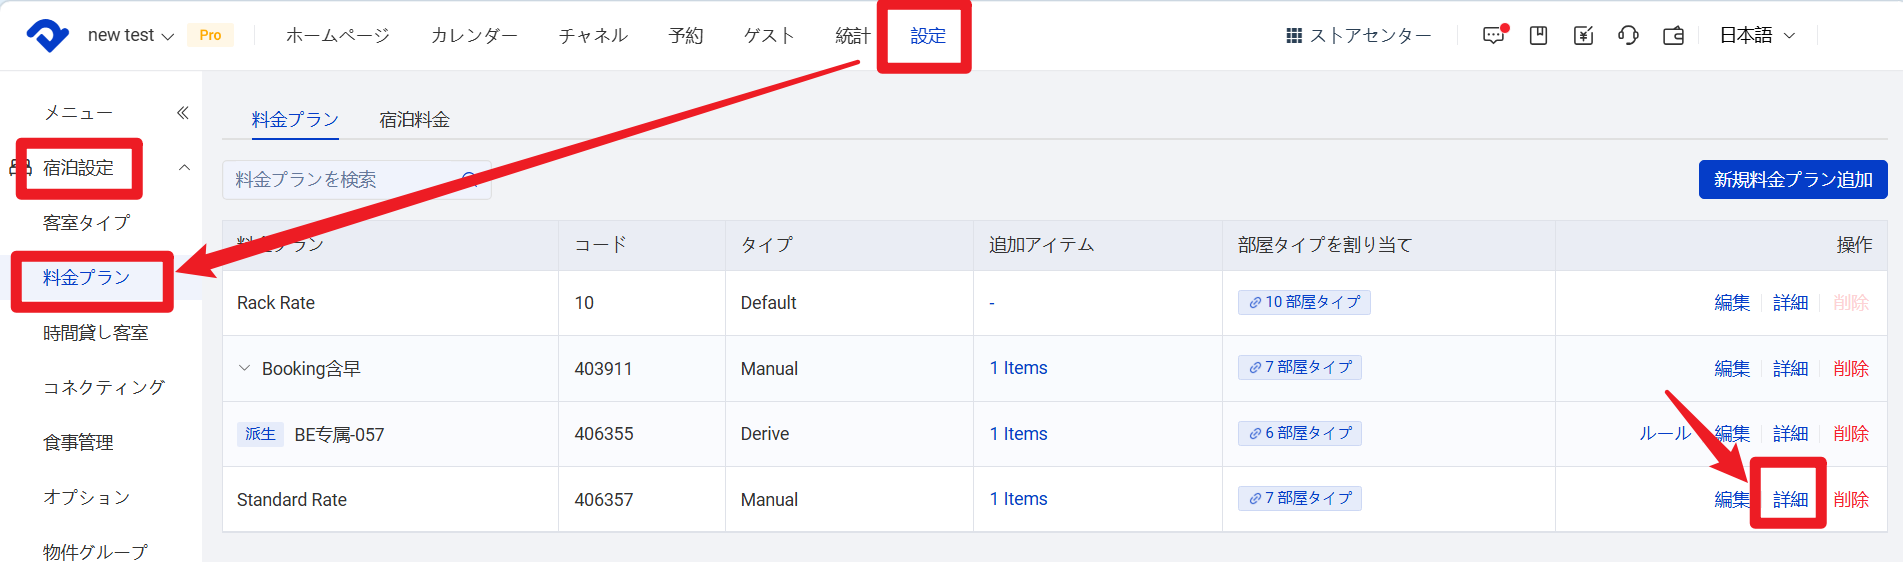Click 新規料金プラン追加 button
The width and height of the screenshot is (1903, 562).
(x=1793, y=179)
